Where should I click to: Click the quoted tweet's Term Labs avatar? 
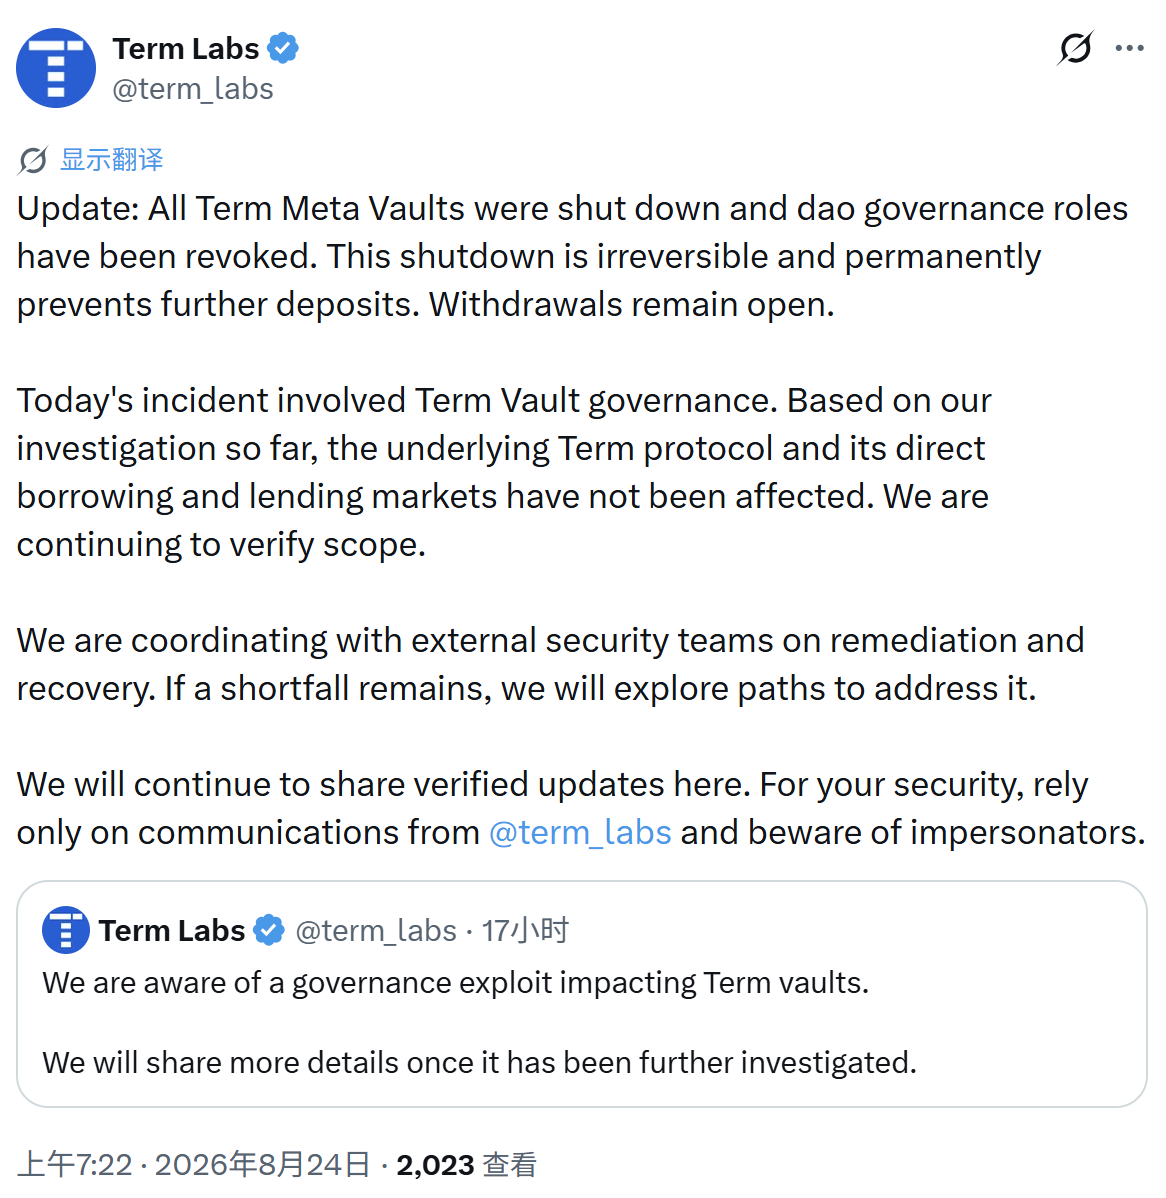point(66,930)
